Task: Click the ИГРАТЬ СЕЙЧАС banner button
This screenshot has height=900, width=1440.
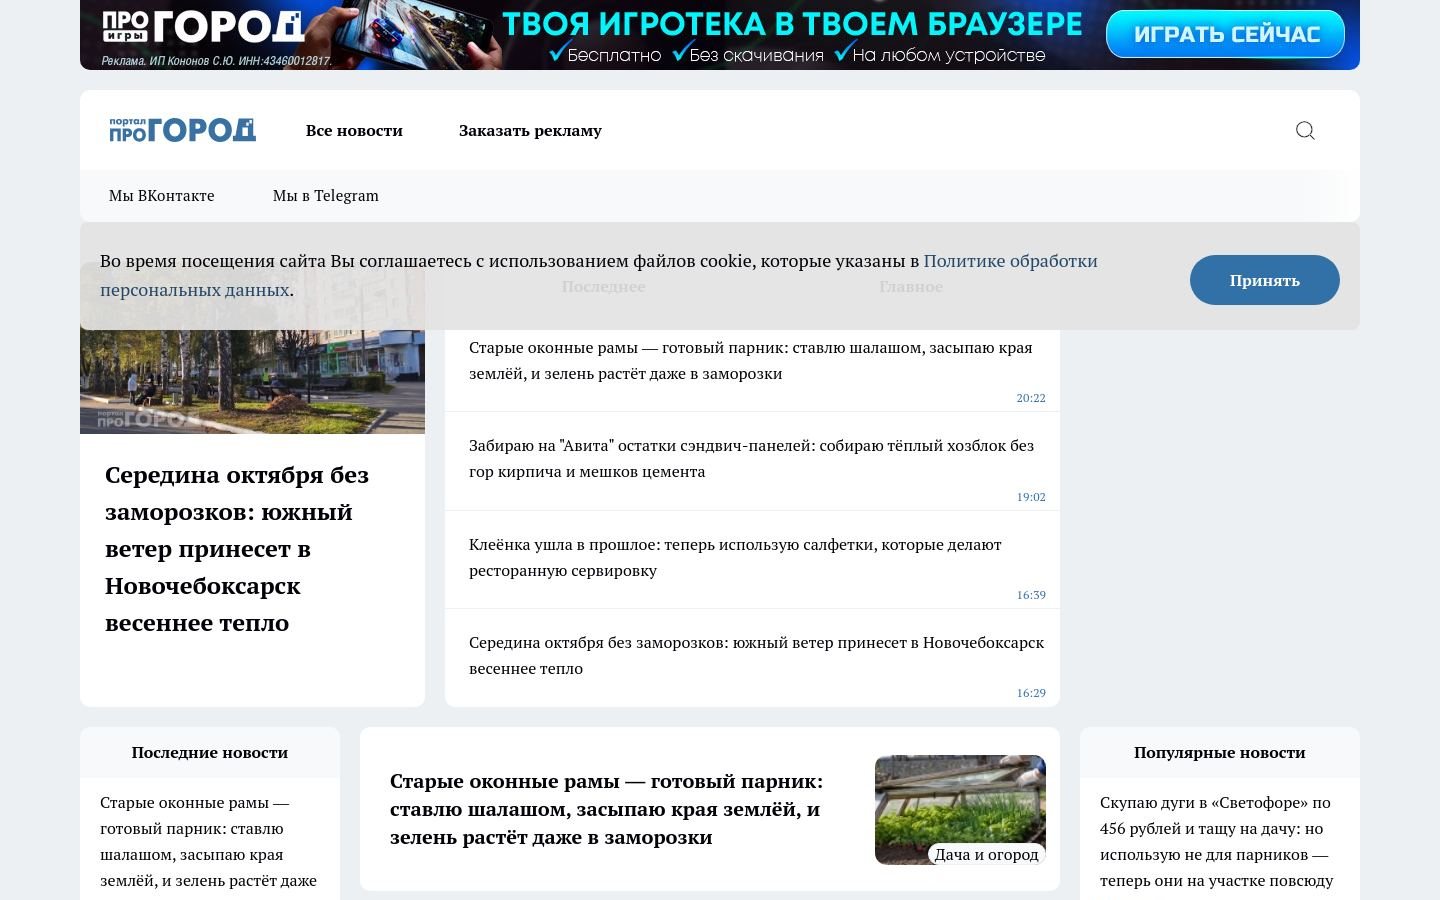Action: click(x=1225, y=35)
